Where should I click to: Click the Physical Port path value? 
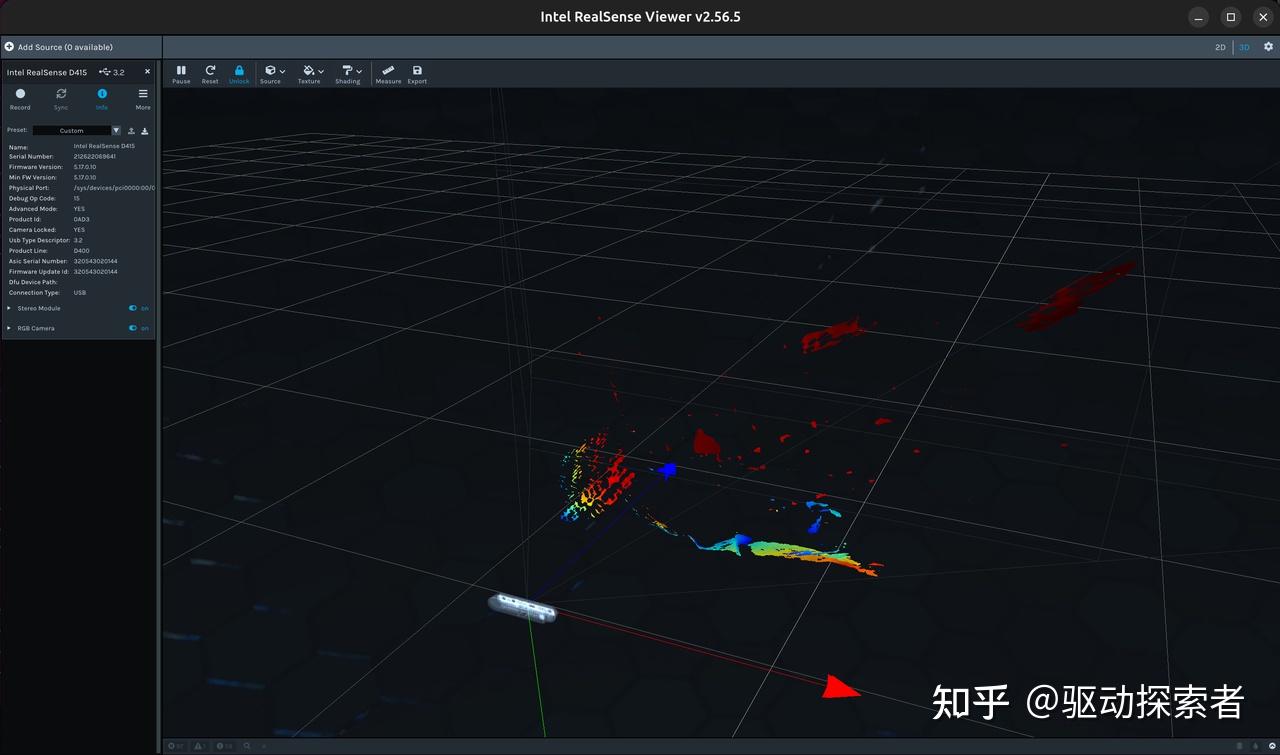coord(114,188)
